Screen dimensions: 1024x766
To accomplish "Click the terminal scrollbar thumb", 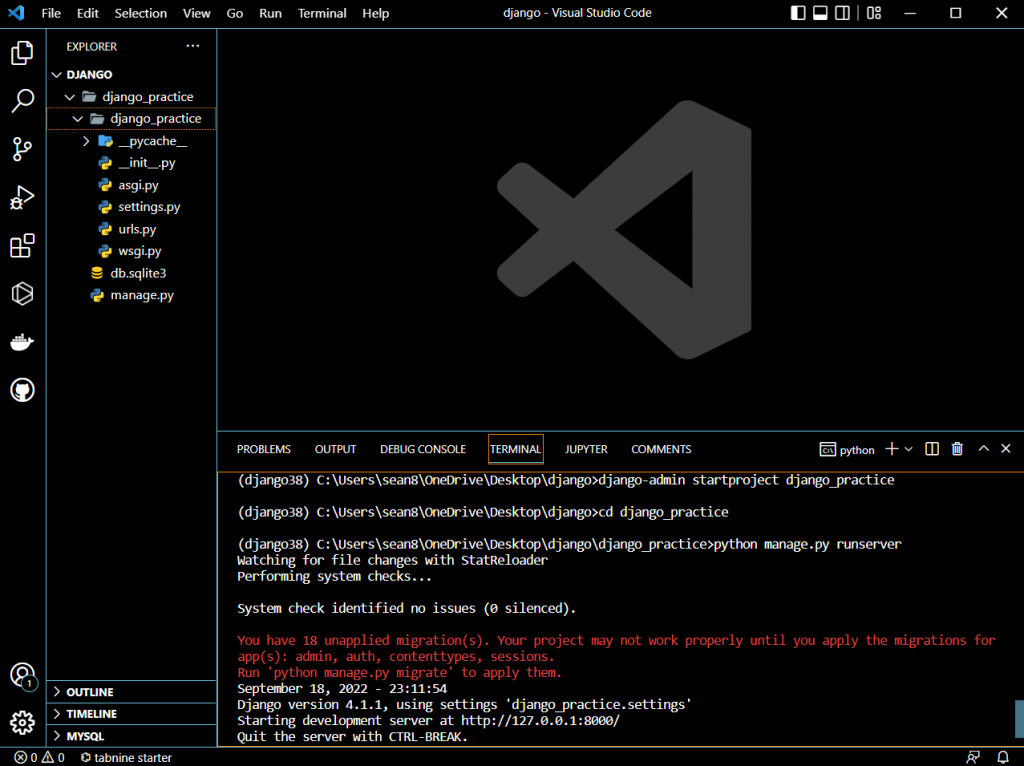I will [x=1019, y=719].
